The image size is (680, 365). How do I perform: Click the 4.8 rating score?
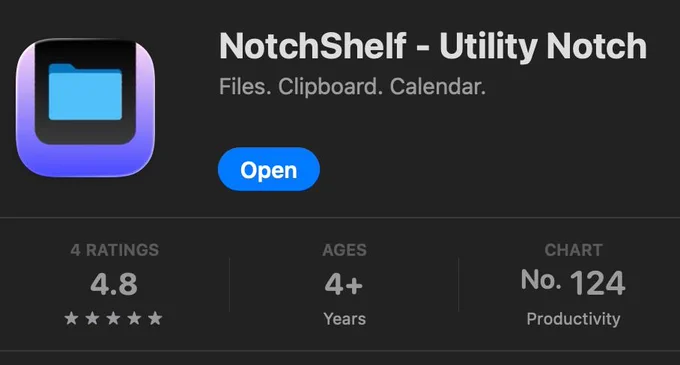(114, 284)
